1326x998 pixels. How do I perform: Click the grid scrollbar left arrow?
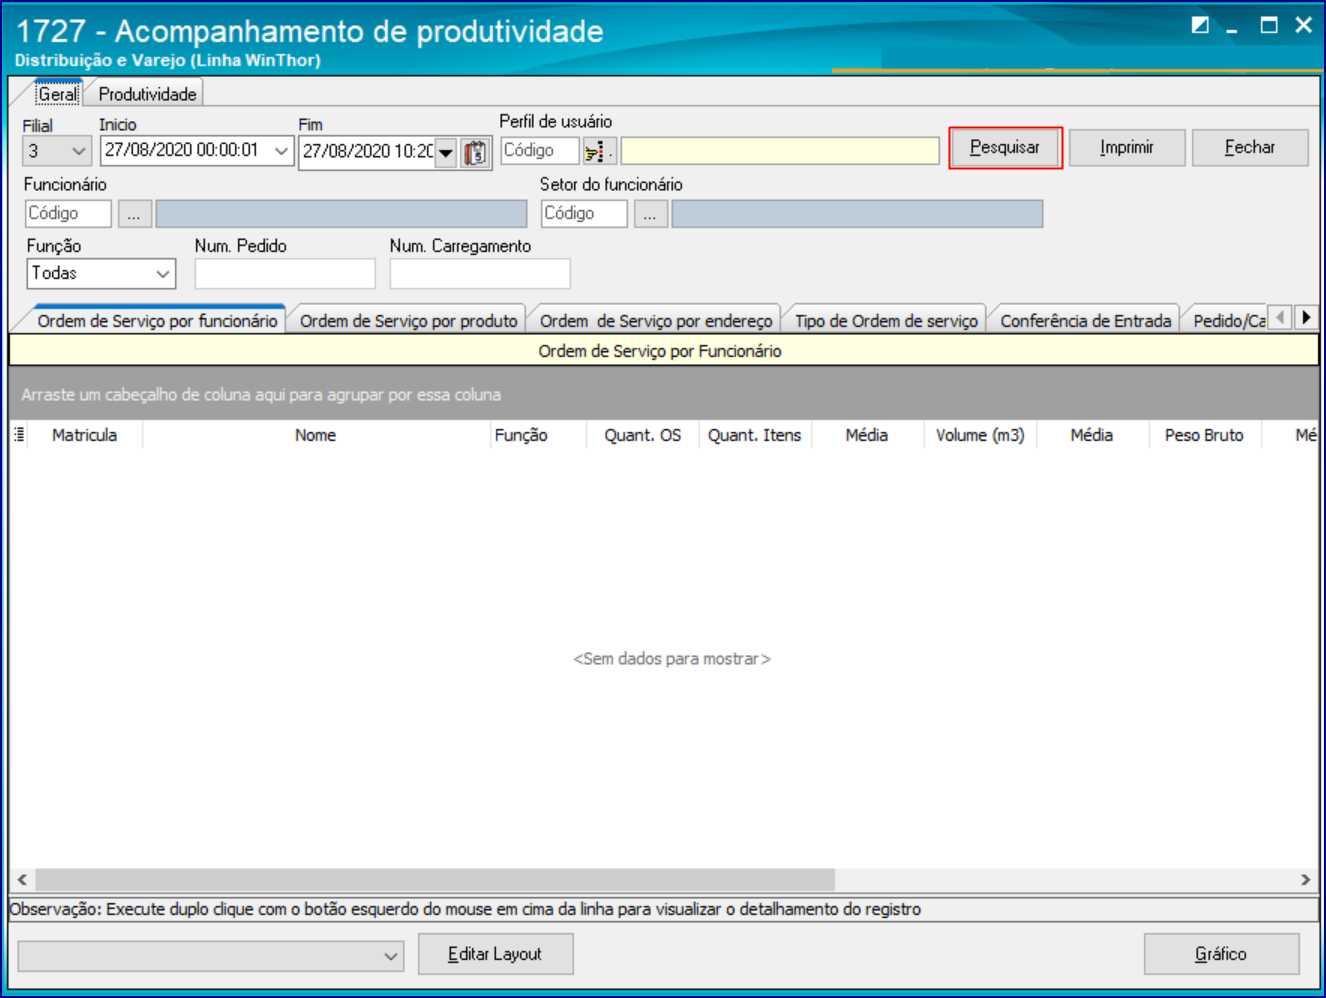(22, 880)
